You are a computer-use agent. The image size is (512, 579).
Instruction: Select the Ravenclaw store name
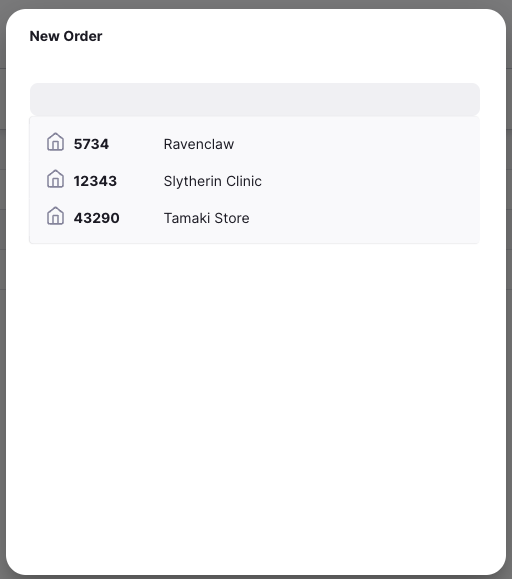(199, 144)
